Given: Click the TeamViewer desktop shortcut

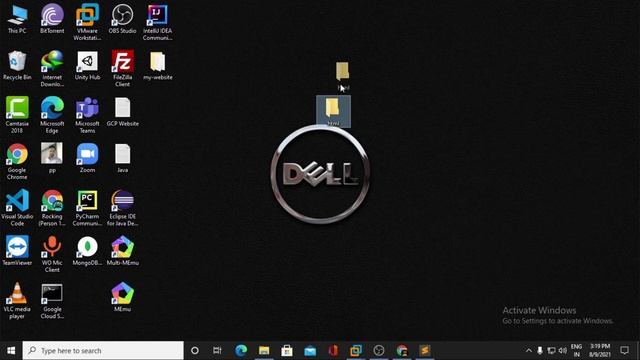Looking at the screenshot, I should (x=17, y=251).
